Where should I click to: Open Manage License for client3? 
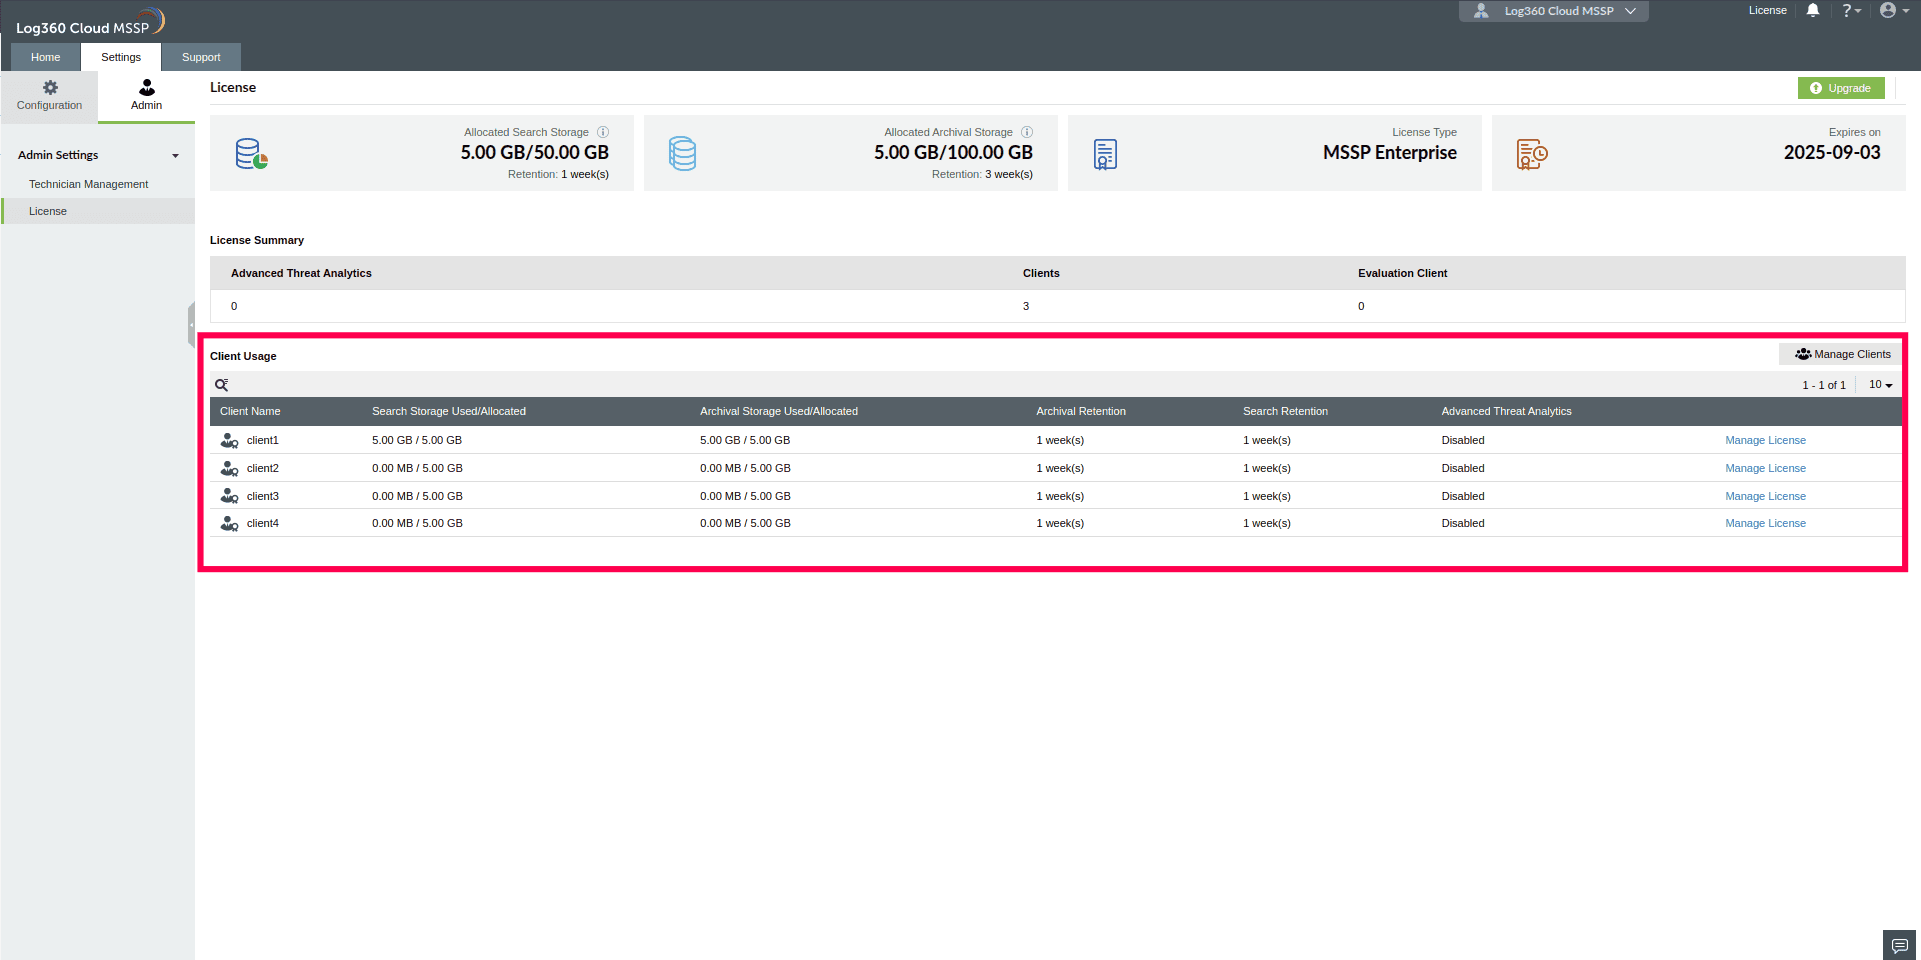point(1765,496)
